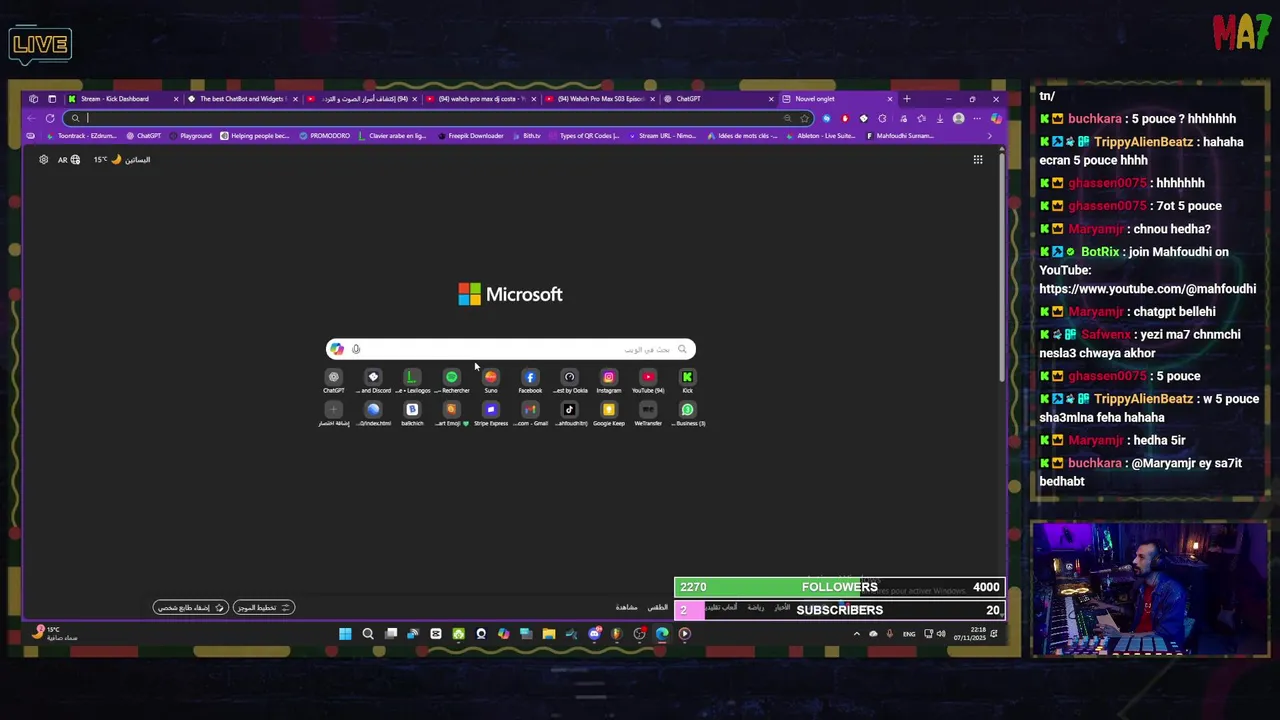
Task: Open the Discord shortcut tile
Action: [373, 380]
